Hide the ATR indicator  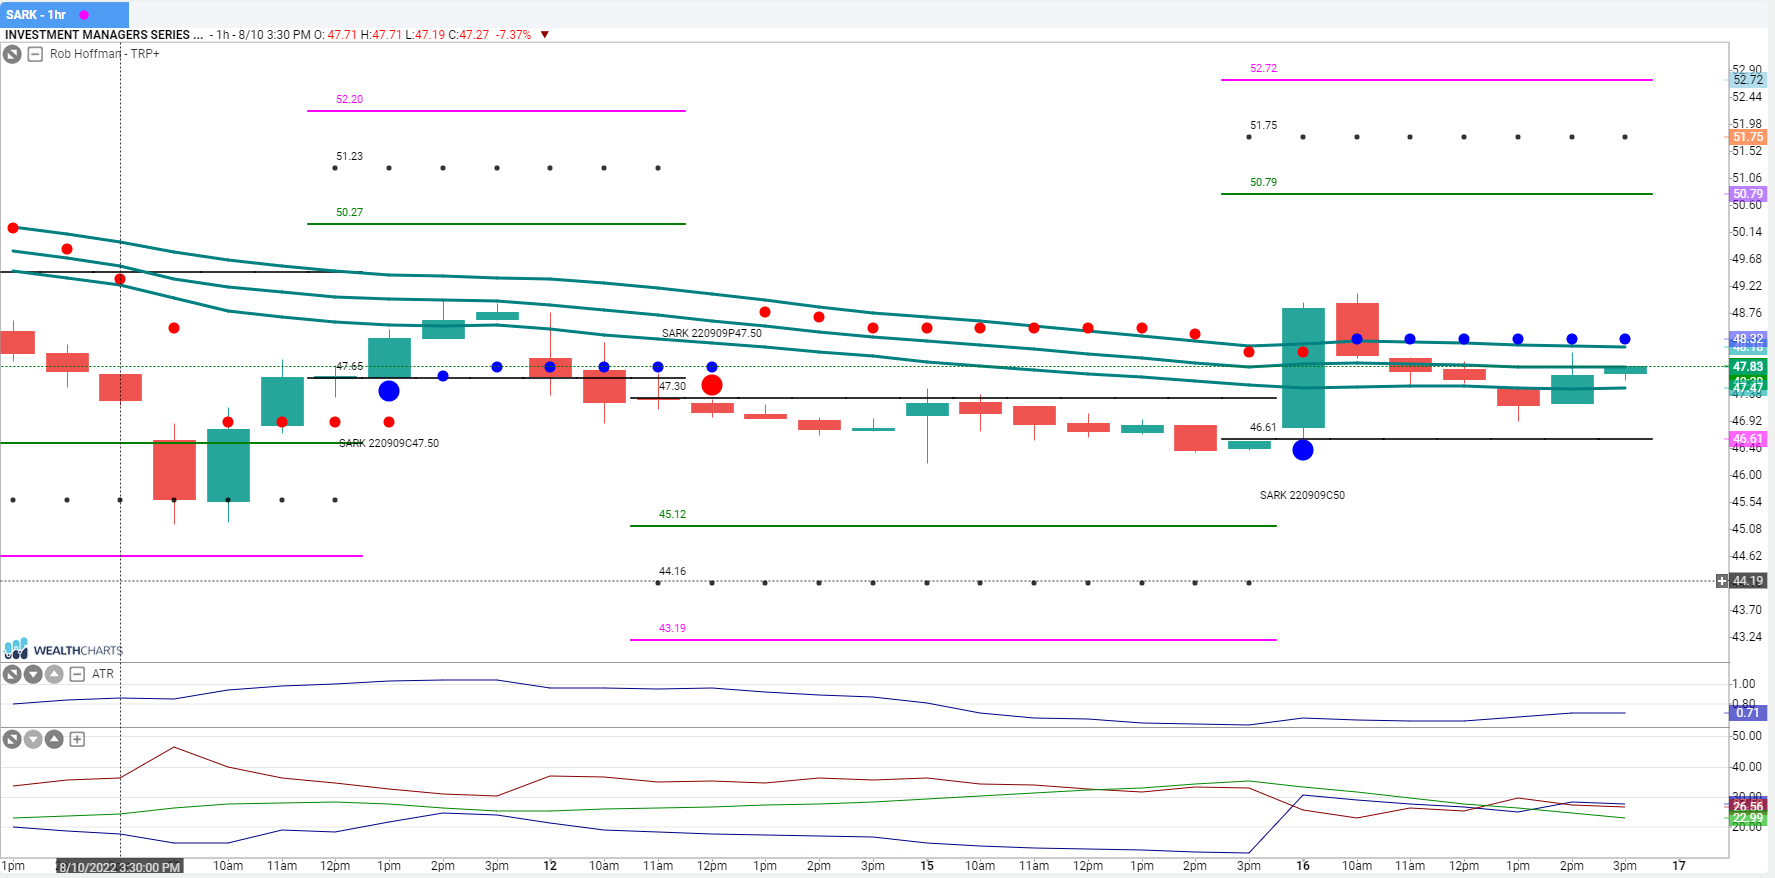click(x=12, y=674)
